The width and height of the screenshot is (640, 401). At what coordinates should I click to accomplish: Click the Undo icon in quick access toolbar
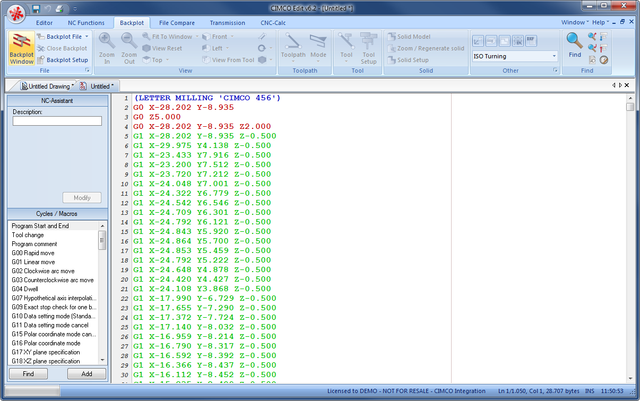click(x=48, y=9)
